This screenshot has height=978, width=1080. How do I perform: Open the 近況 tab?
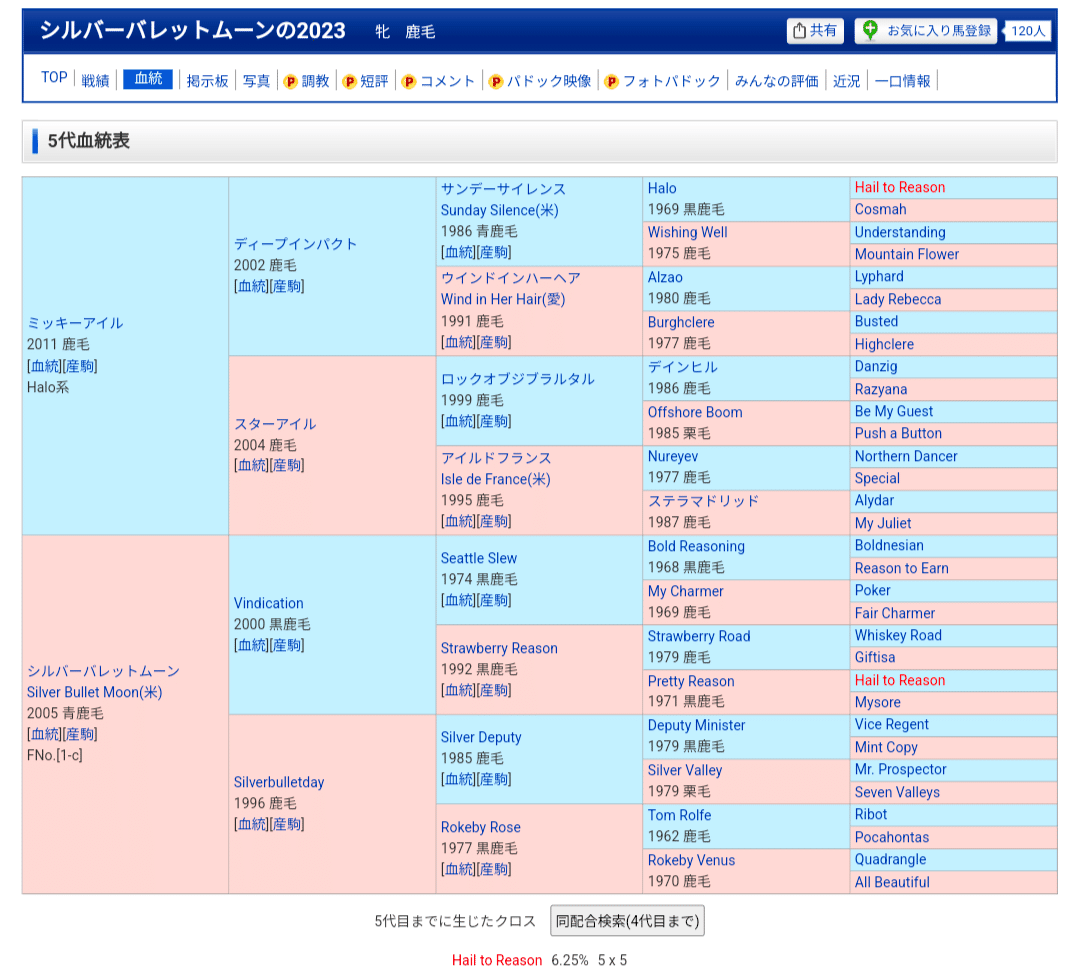pyautogui.click(x=847, y=81)
